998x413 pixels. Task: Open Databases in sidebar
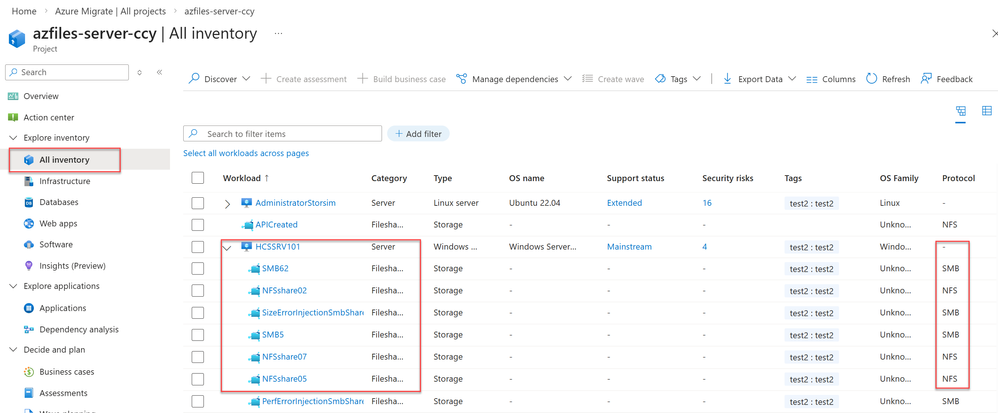59,202
